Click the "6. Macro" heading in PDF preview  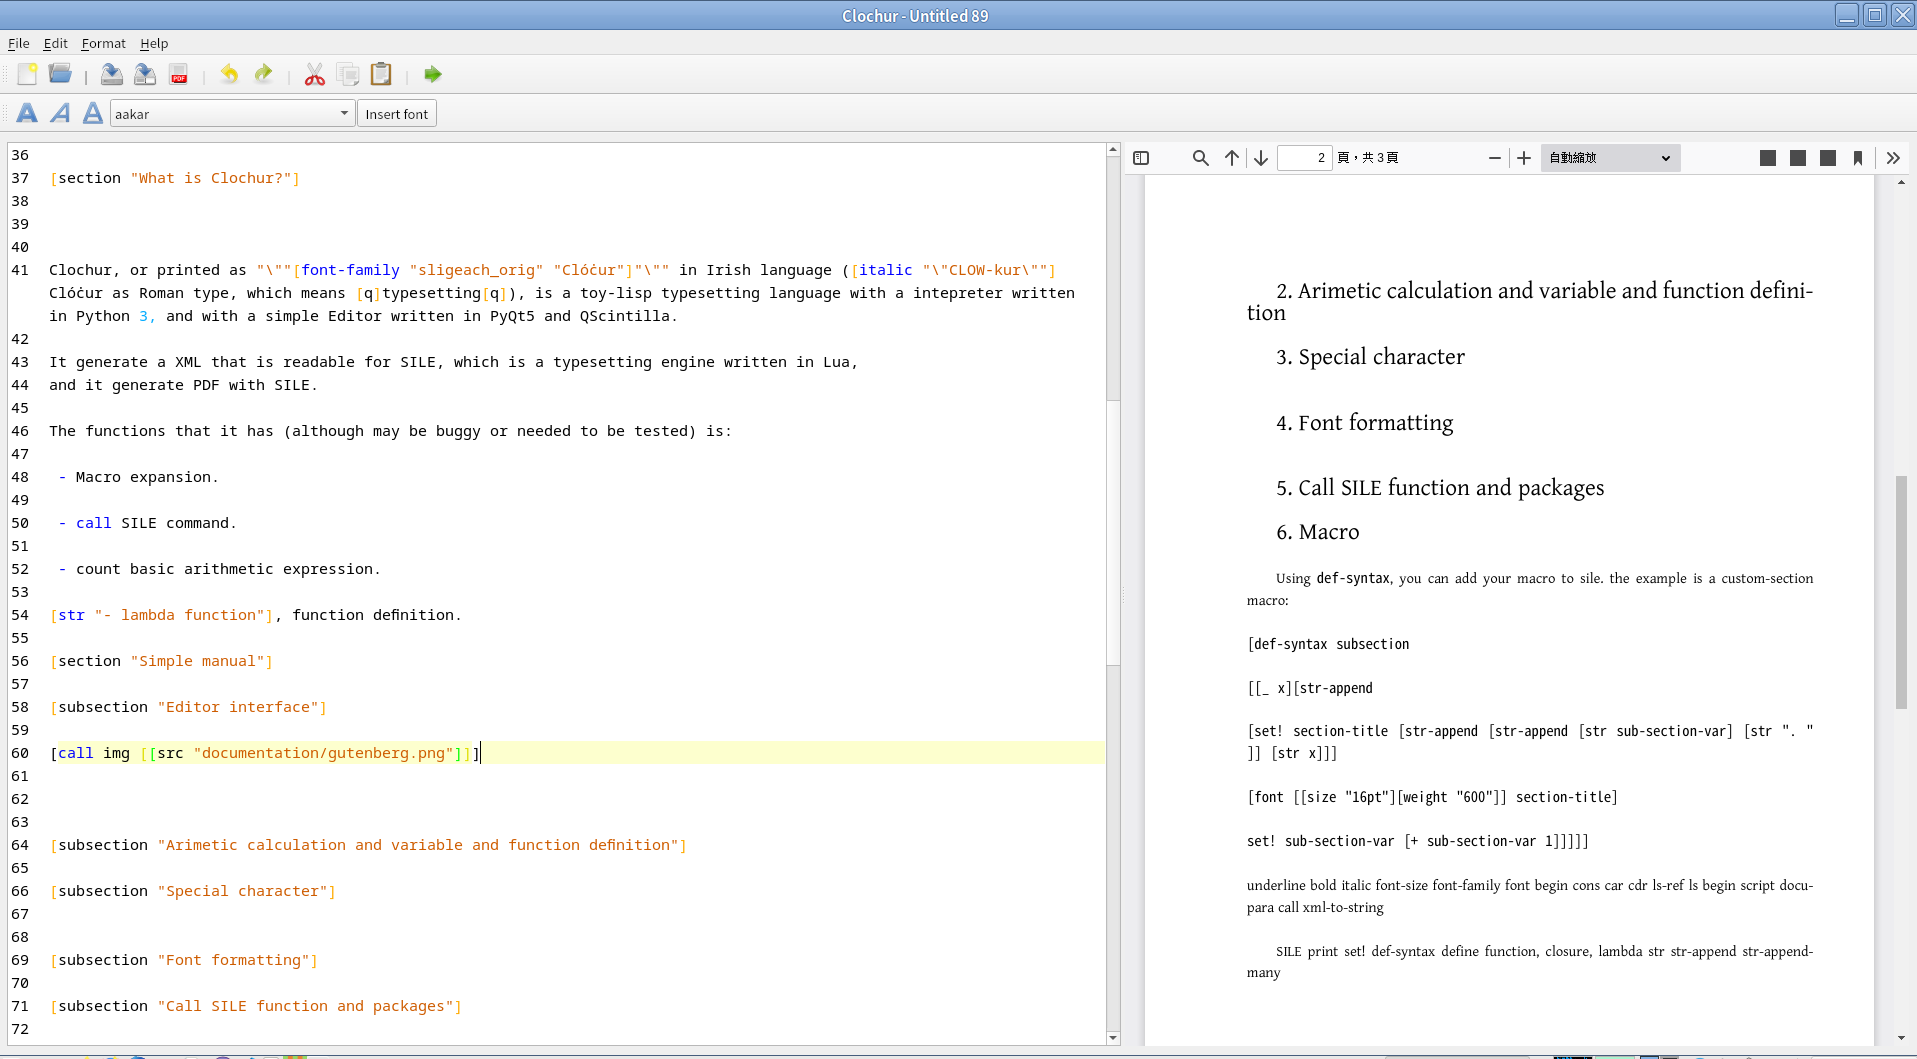[x=1317, y=532]
